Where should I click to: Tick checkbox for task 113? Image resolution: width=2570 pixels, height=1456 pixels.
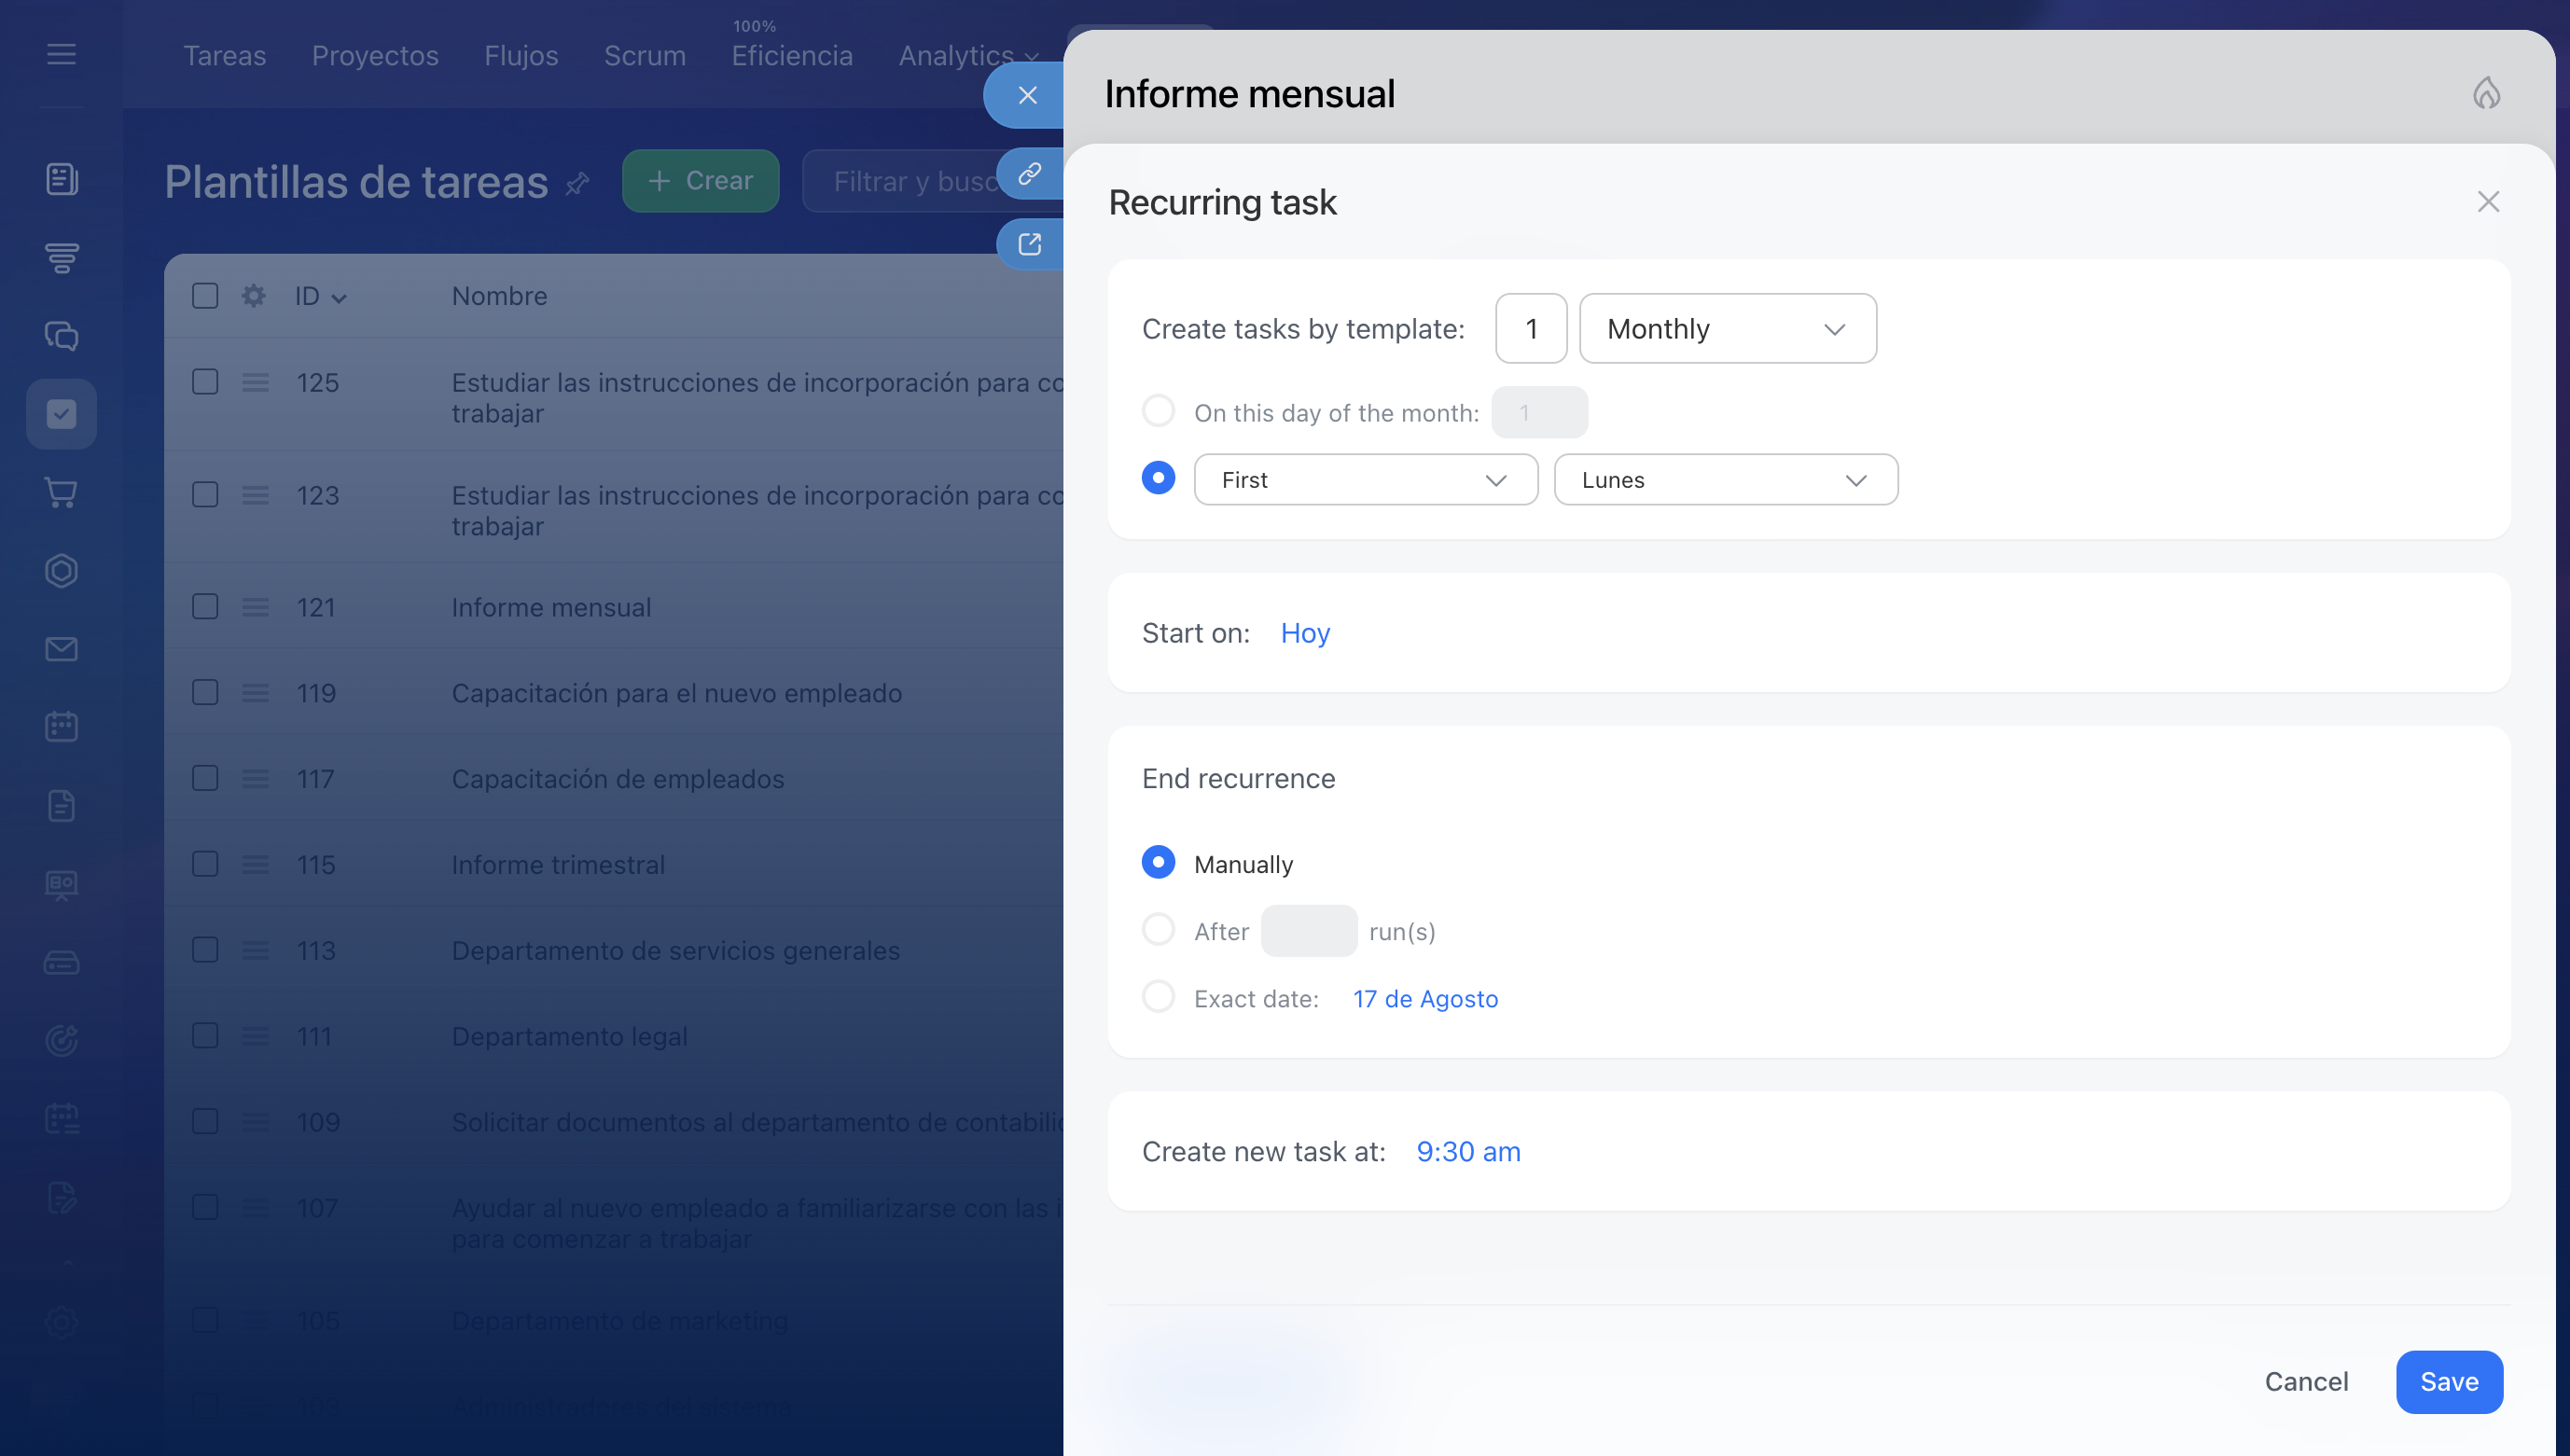205,949
